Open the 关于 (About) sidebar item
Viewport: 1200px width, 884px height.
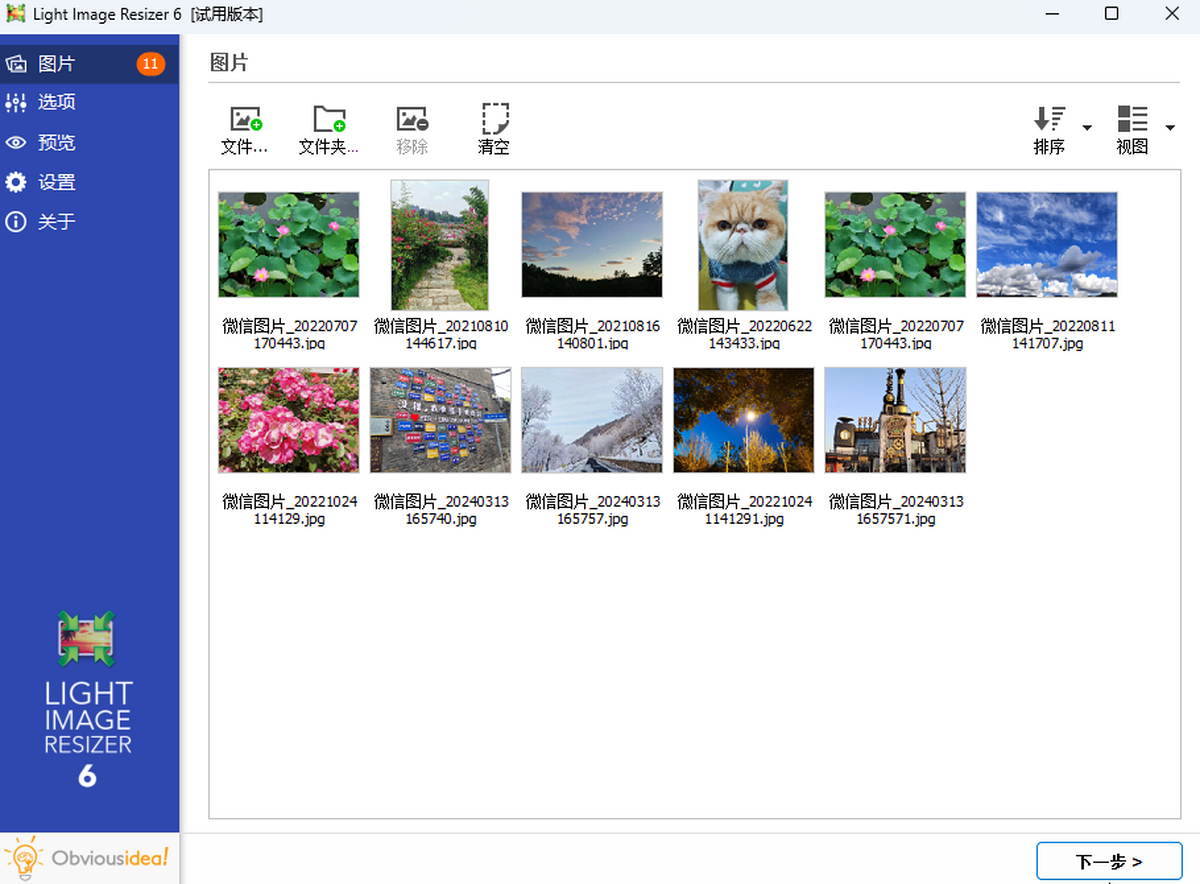pos(57,221)
